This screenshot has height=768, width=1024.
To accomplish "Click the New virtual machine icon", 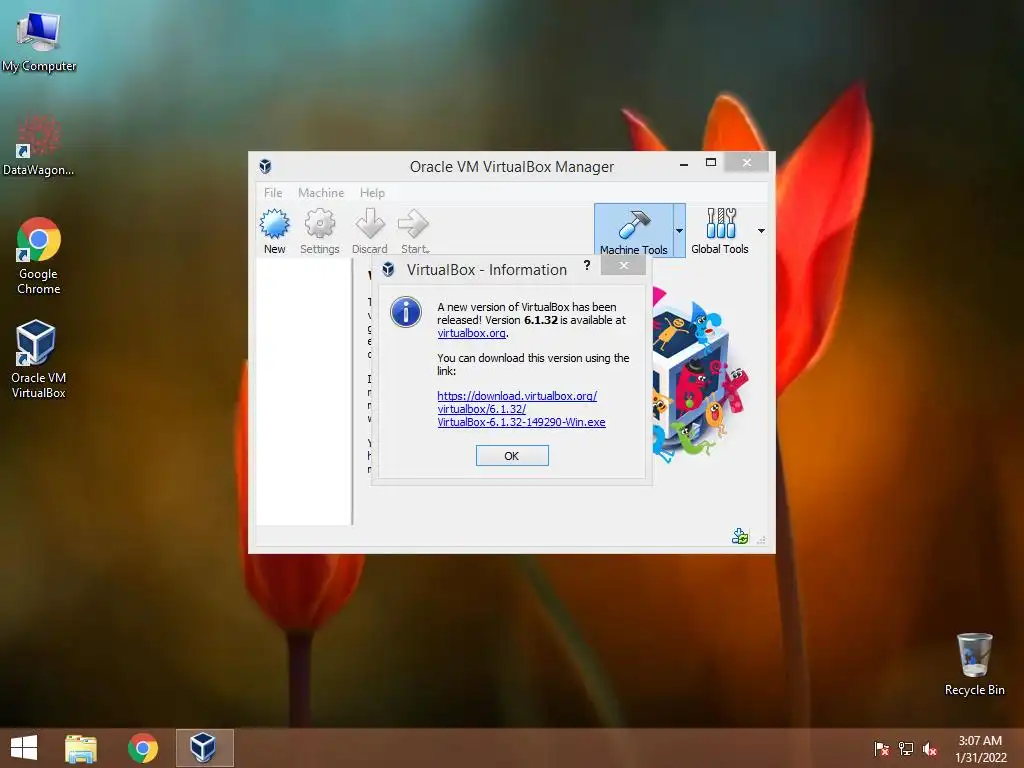I will coord(275,231).
